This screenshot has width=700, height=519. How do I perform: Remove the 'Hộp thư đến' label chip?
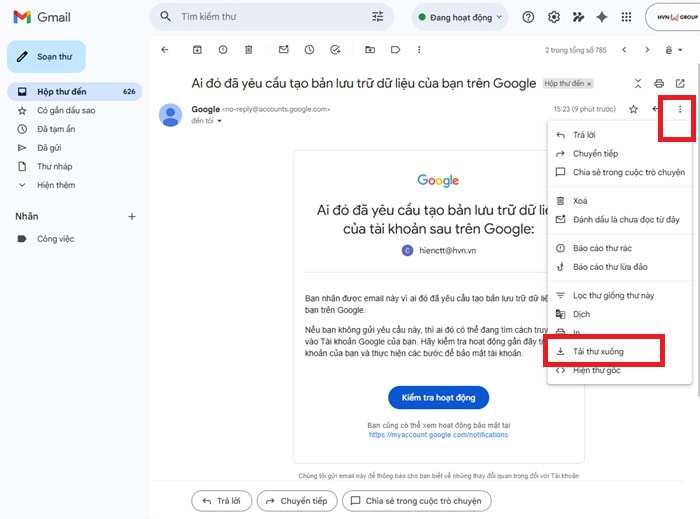coord(589,84)
